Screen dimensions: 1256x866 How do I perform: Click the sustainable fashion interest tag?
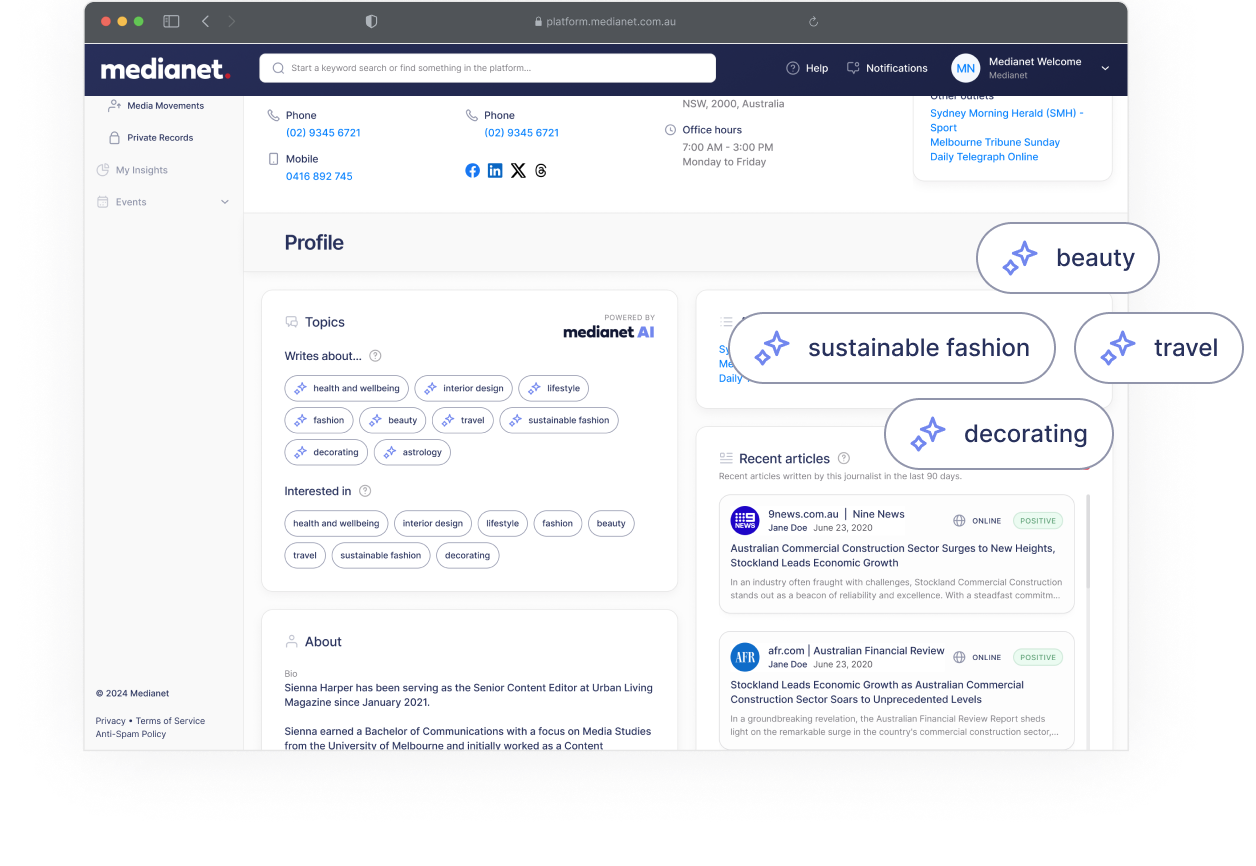(381, 555)
